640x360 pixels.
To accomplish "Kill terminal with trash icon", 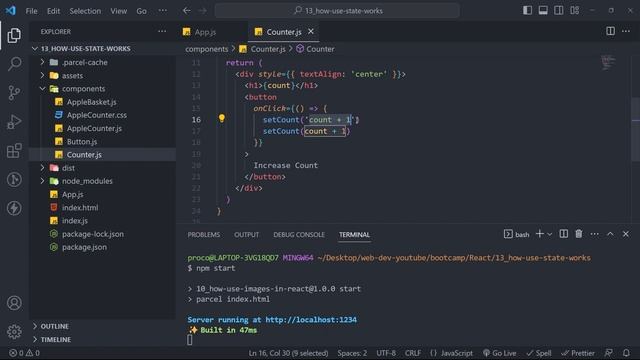I will pyautogui.click(x=579, y=234).
